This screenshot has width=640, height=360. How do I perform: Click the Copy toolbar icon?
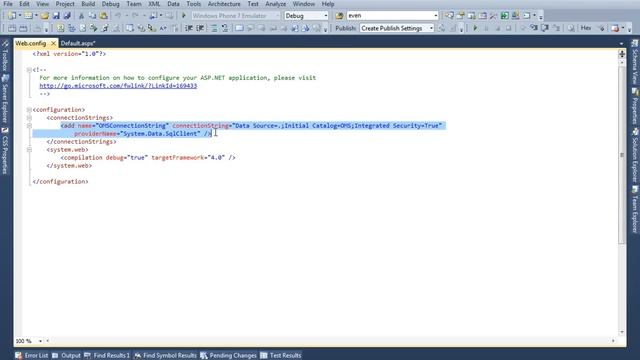click(x=92, y=16)
